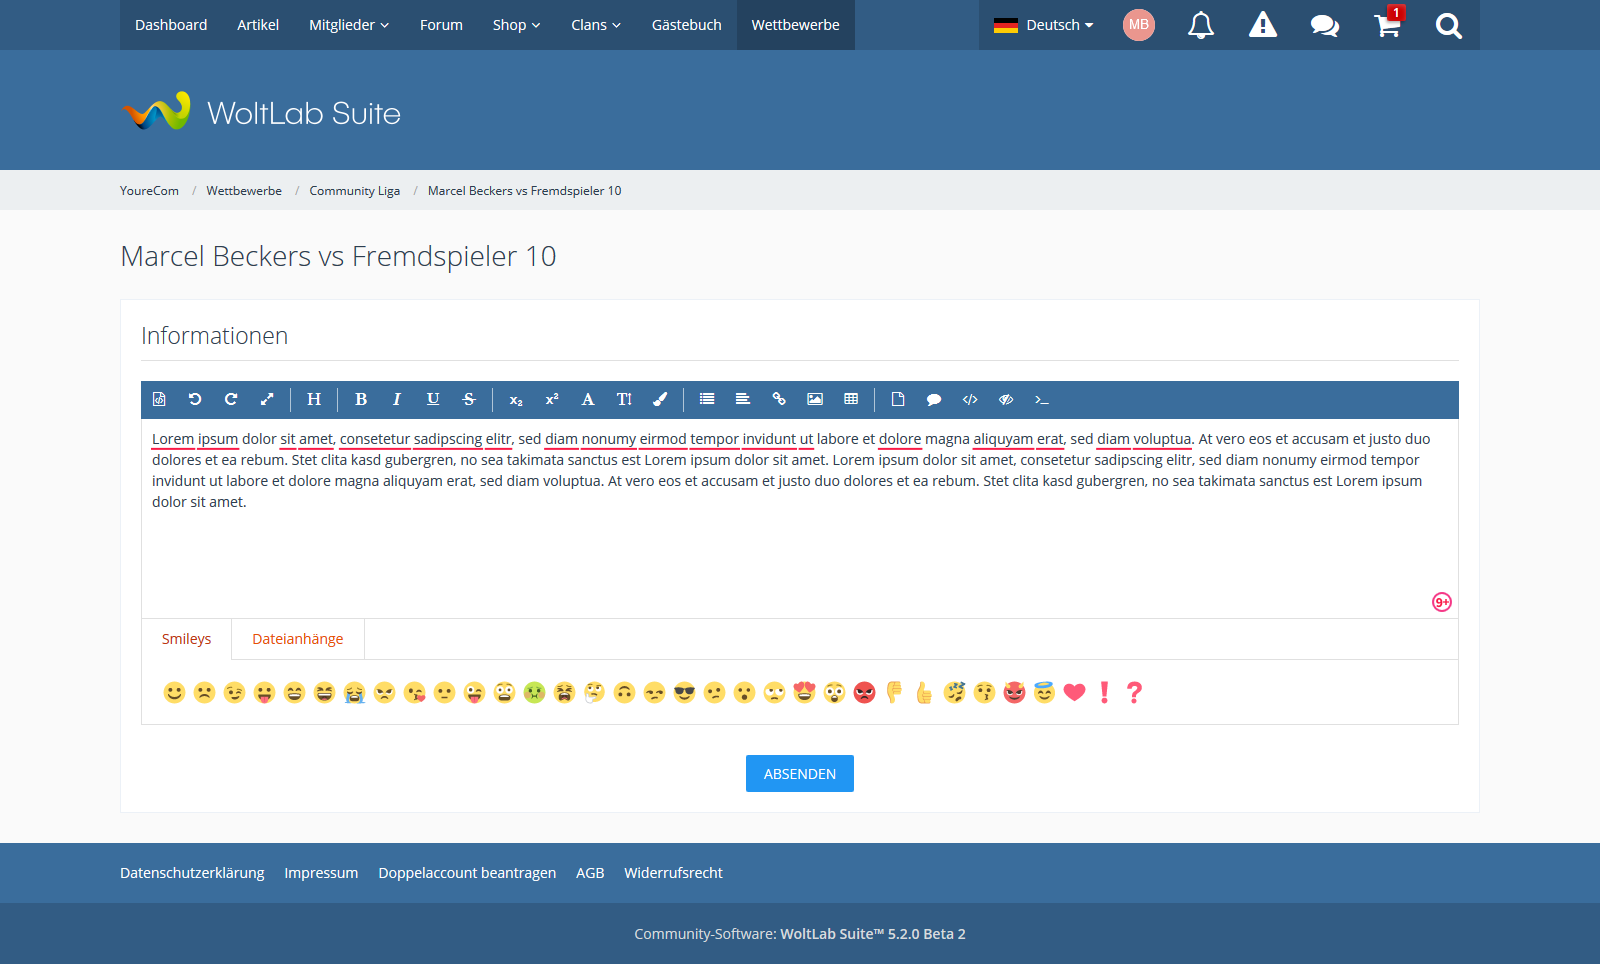Open the text color picker brush

point(660,399)
